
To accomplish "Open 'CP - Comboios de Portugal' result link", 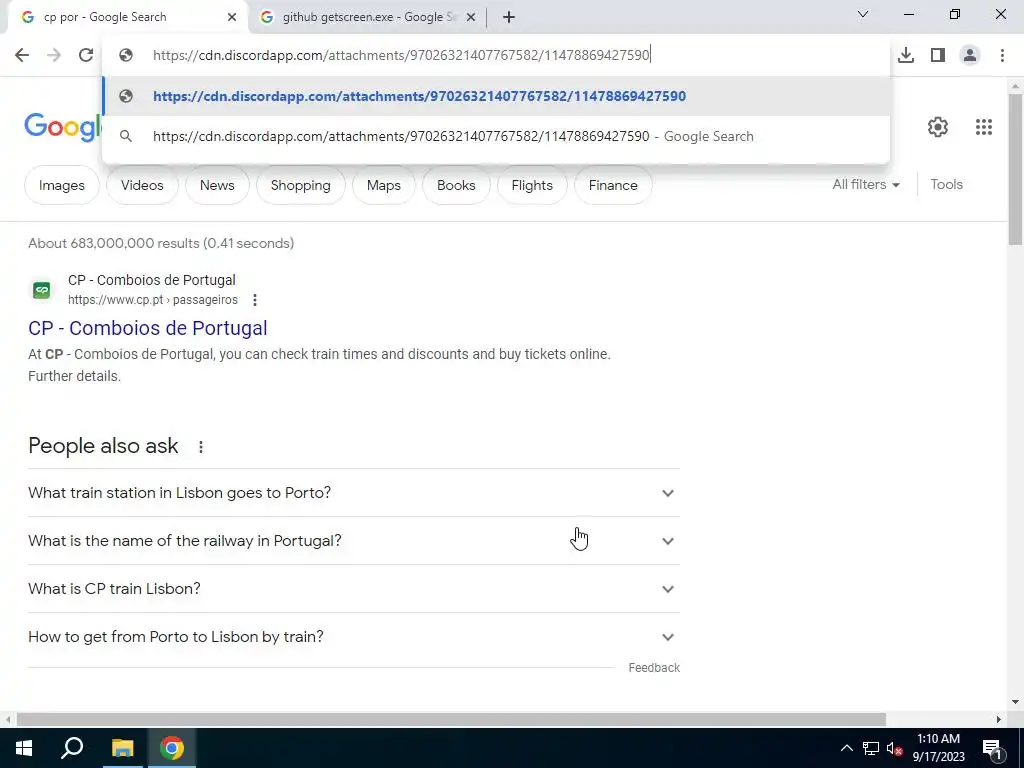I will pos(148,328).
